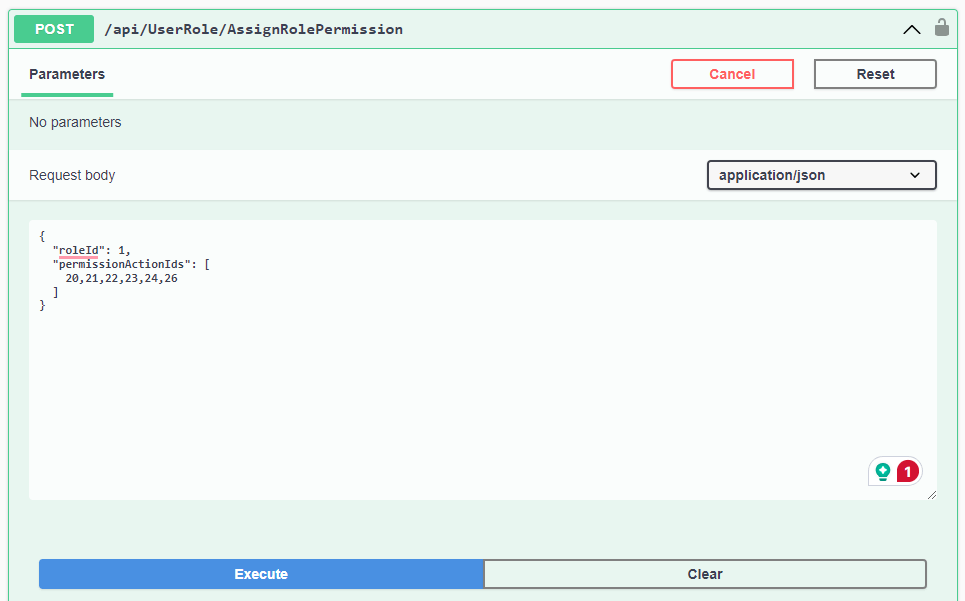Viewport: 965px width, 601px height.
Task: Open the request body content type dropdown
Action: coord(821,175)
